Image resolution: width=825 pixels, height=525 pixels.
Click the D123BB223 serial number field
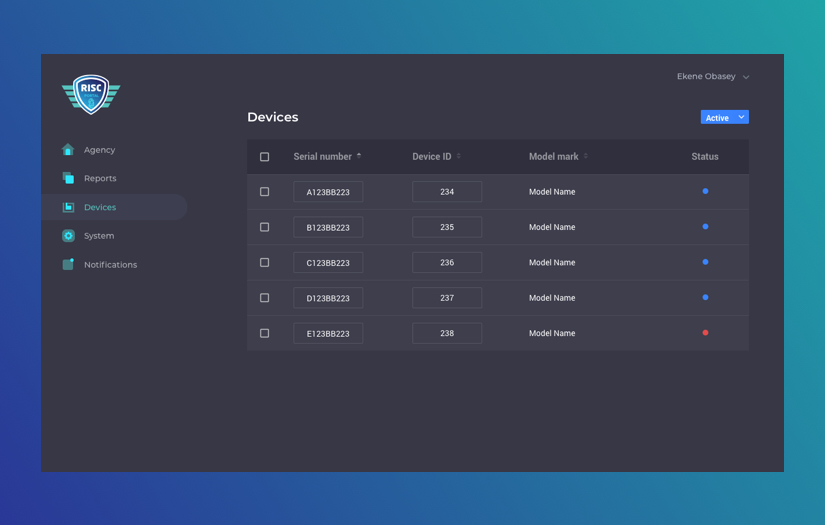point(328,298)
